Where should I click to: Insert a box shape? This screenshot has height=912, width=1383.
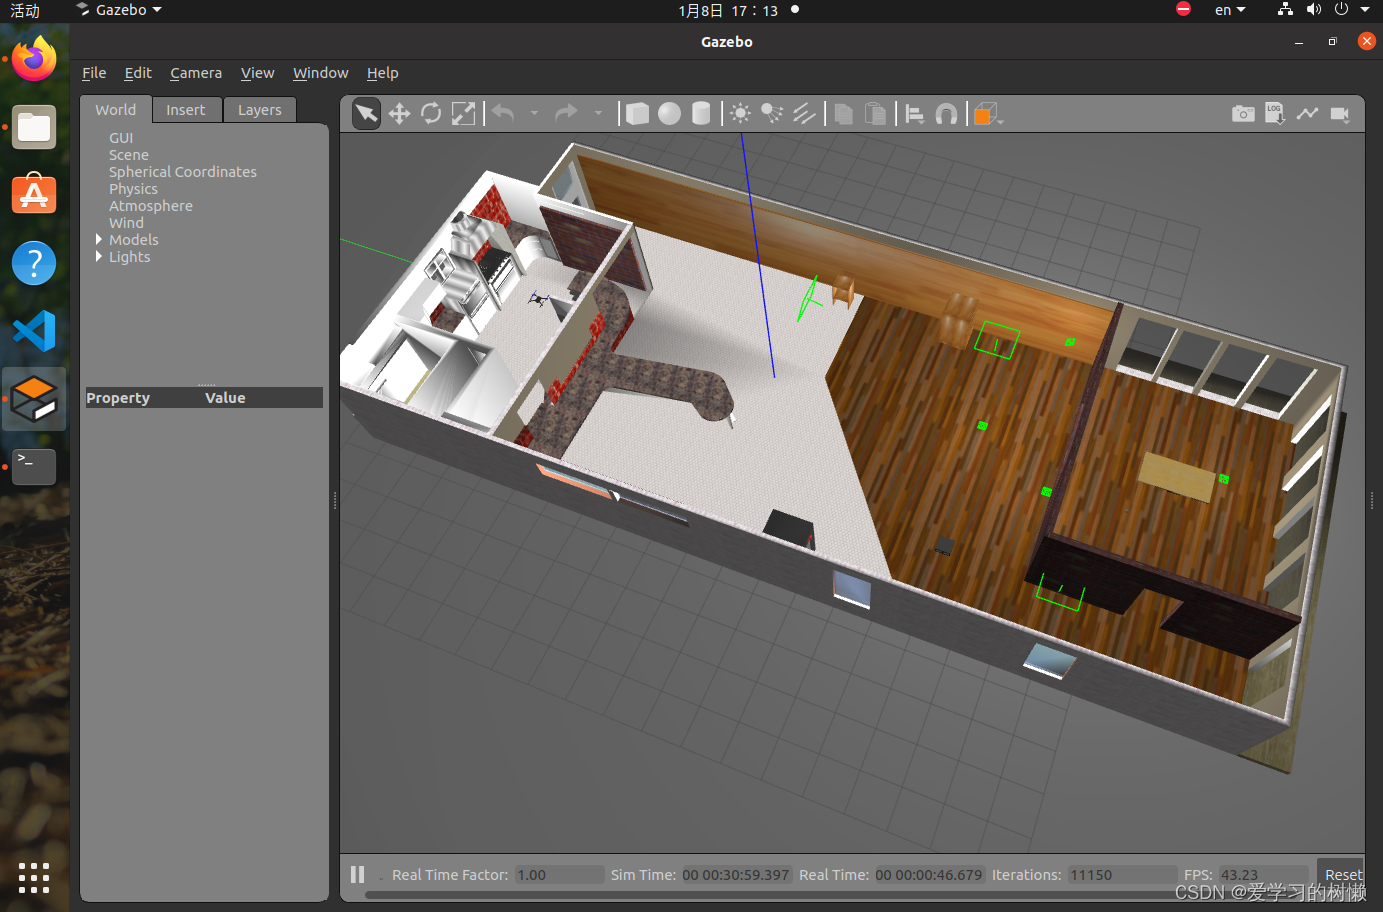[637, 114]
